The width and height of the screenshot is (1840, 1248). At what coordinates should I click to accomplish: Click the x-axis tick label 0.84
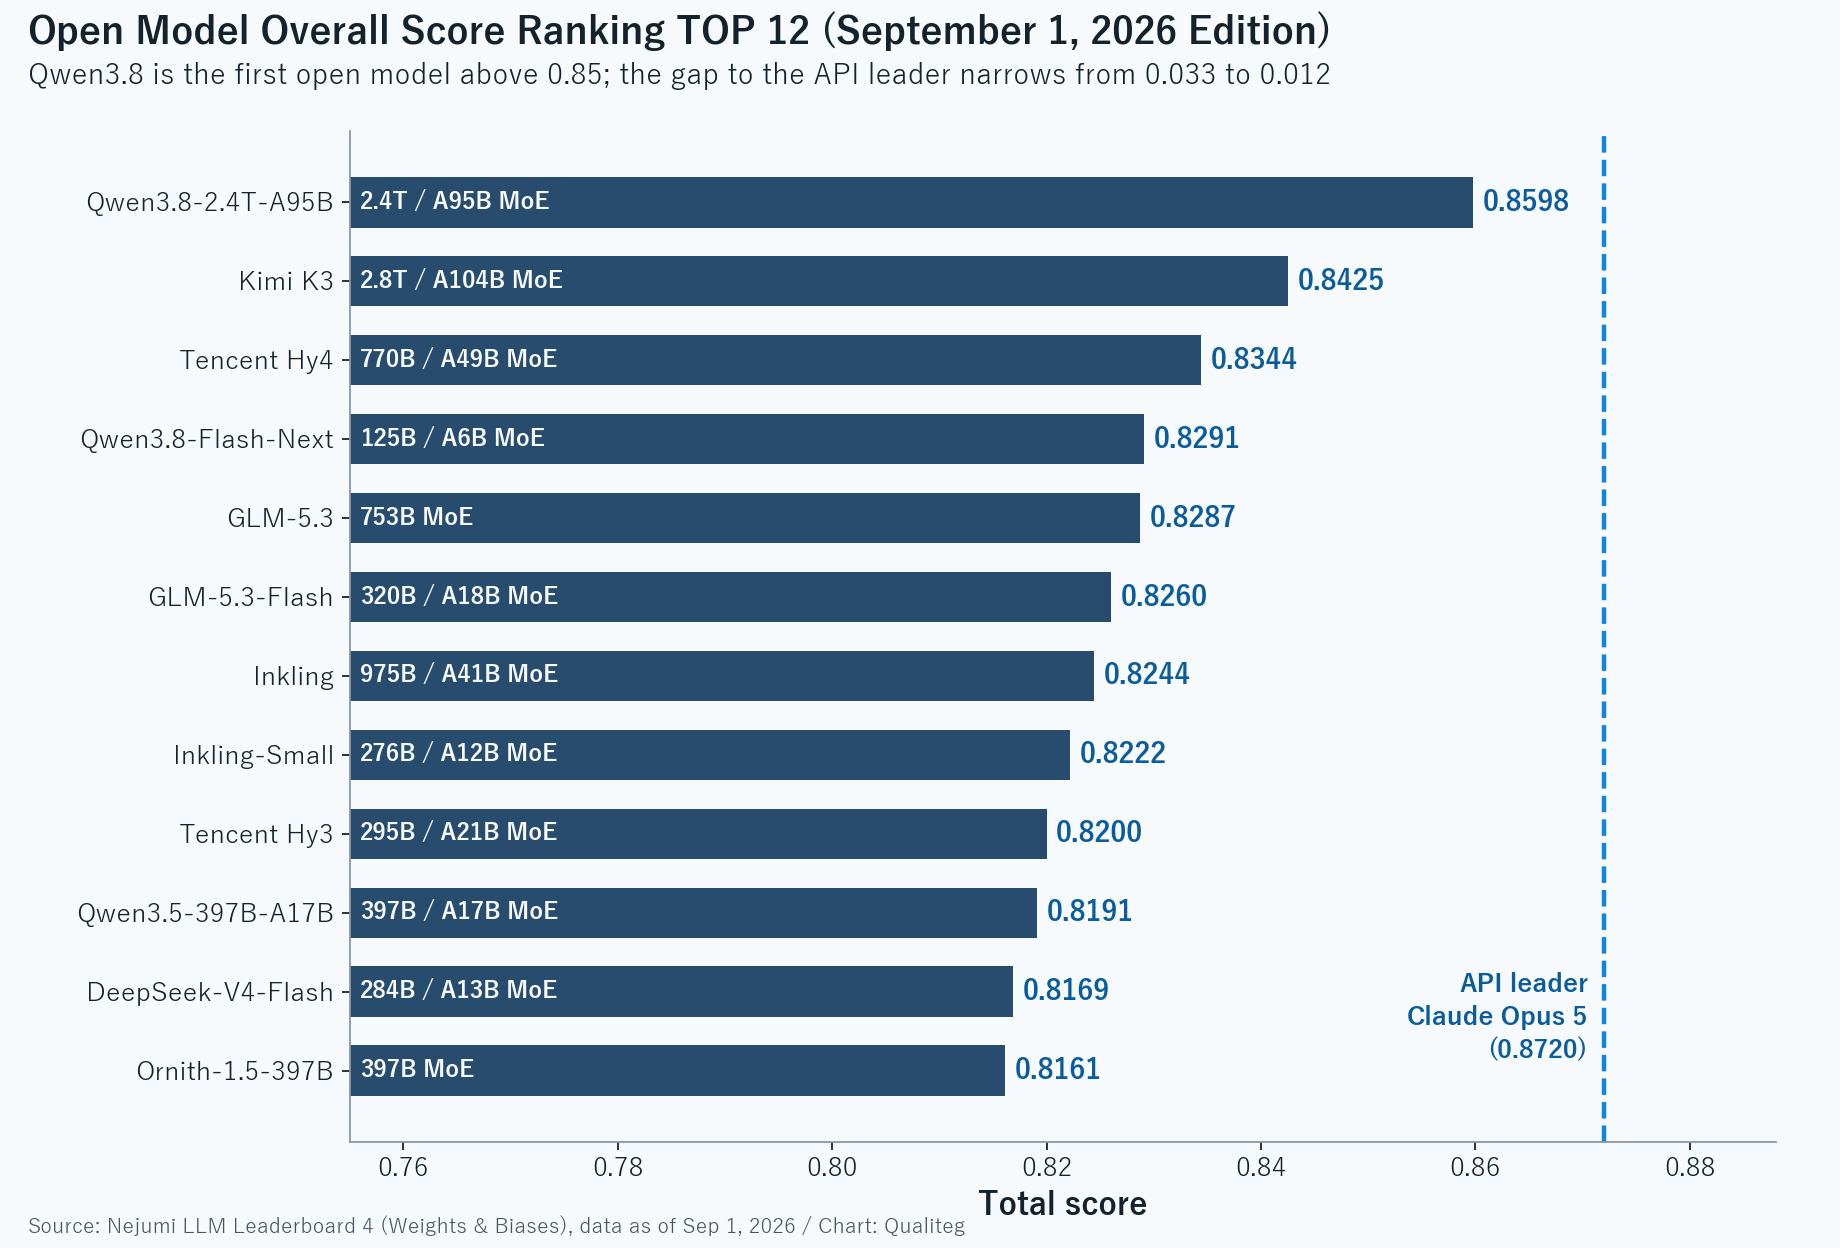pyautogui.click(x=1260, y=1167)
